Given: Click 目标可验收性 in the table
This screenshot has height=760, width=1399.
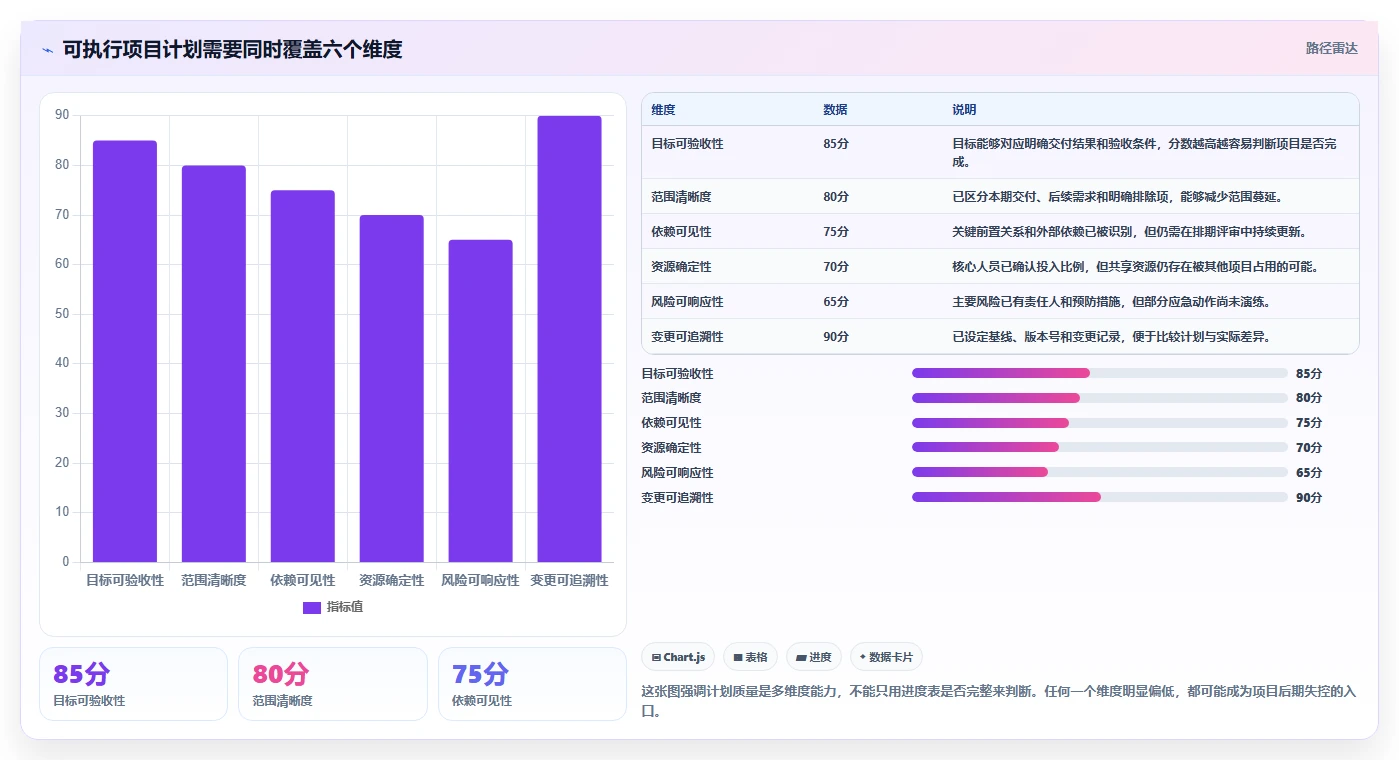Looking at the screenshot, I should click(687, 144).
